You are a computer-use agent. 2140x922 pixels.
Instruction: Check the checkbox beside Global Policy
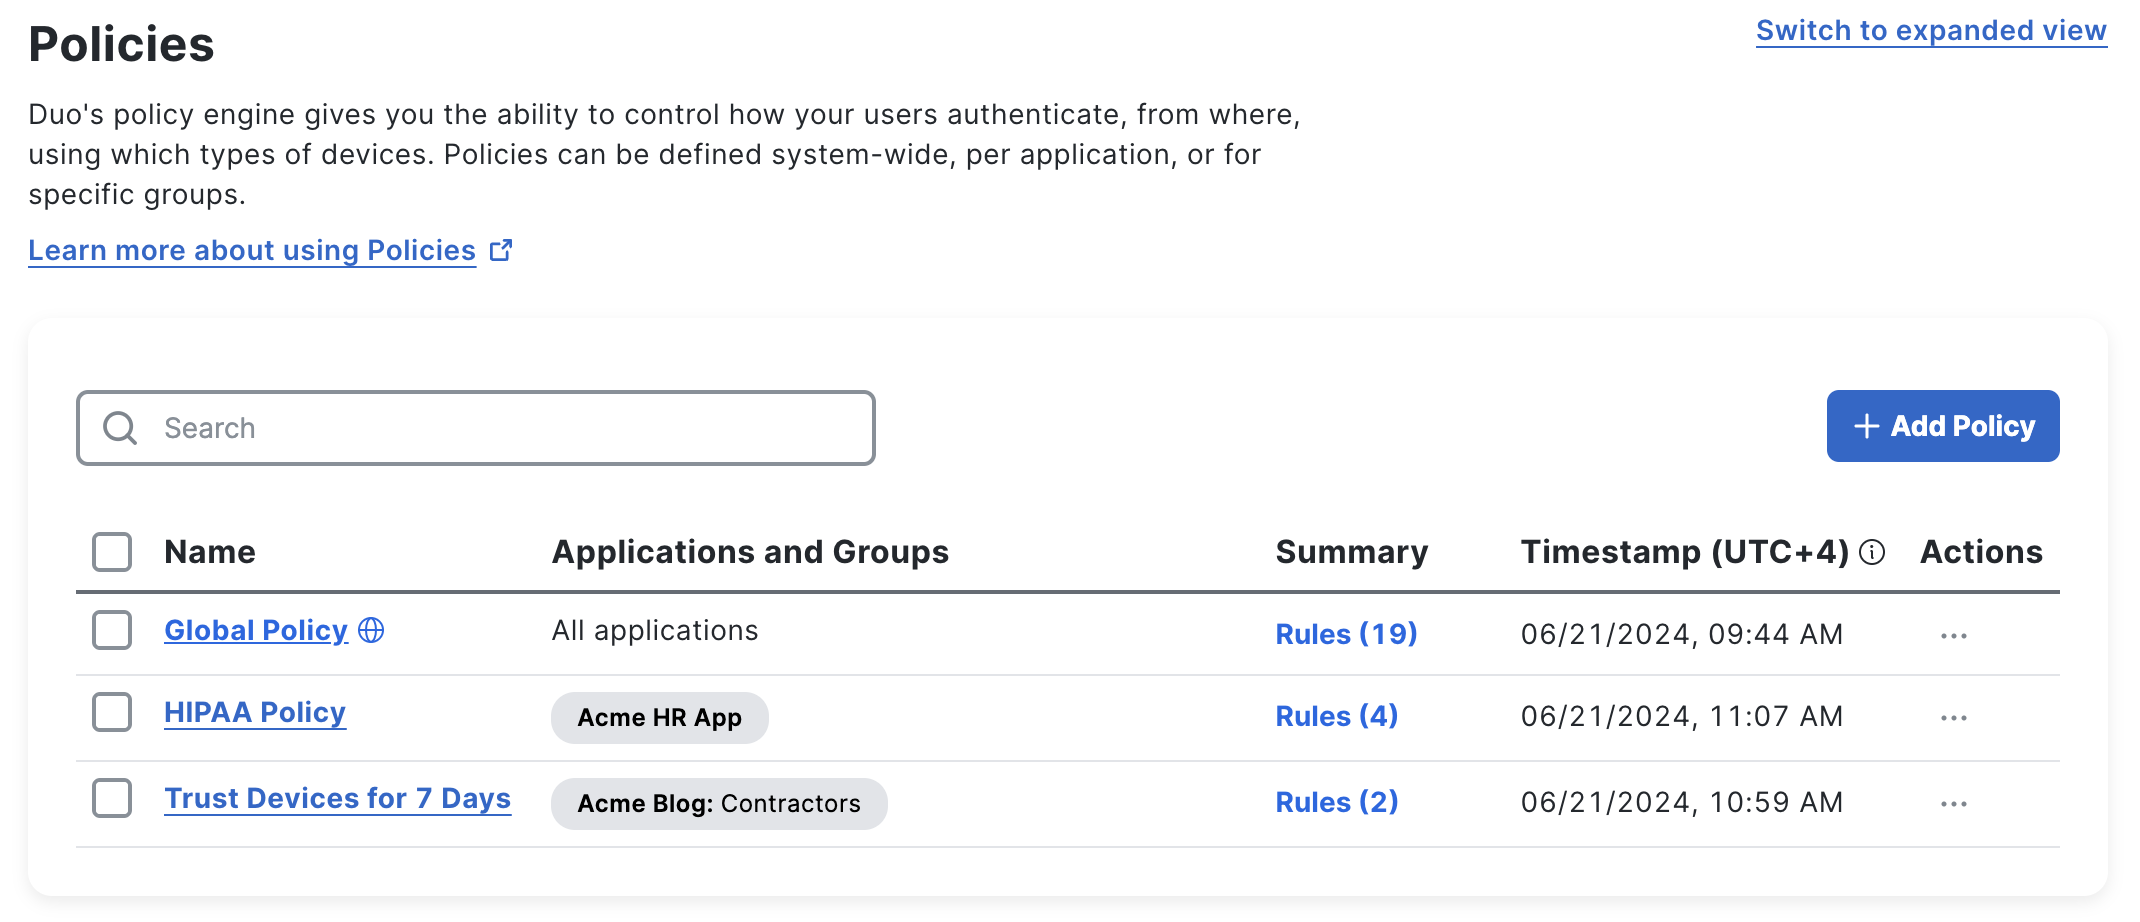coord(111,630)
